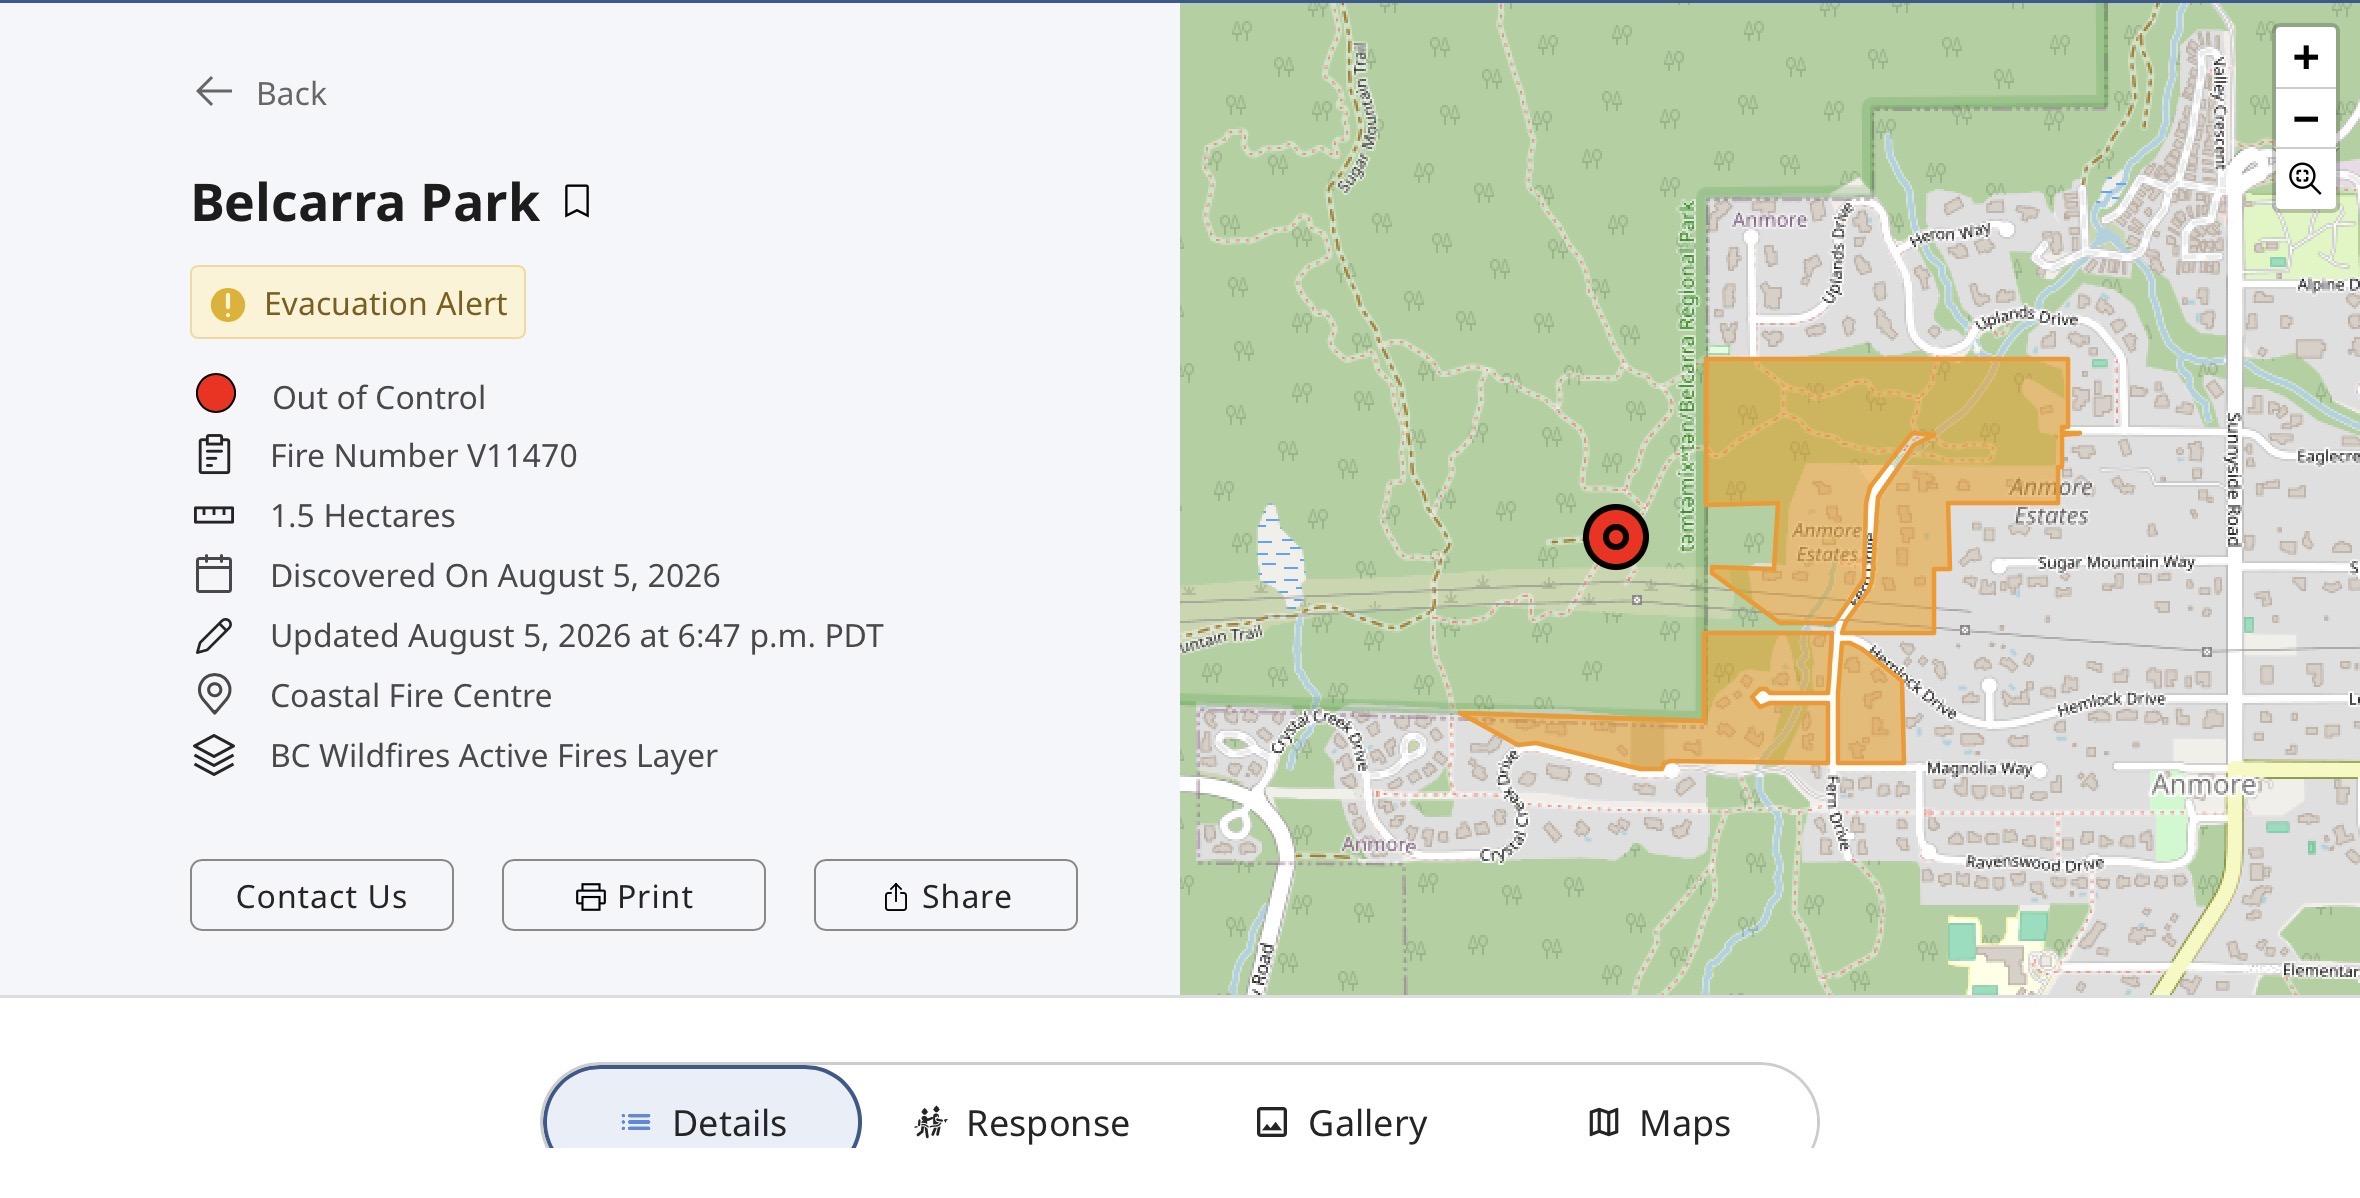Click the clipboard icon beside Fire Number
Viewport: 2360px width, 1198px height.
[214, 455]
